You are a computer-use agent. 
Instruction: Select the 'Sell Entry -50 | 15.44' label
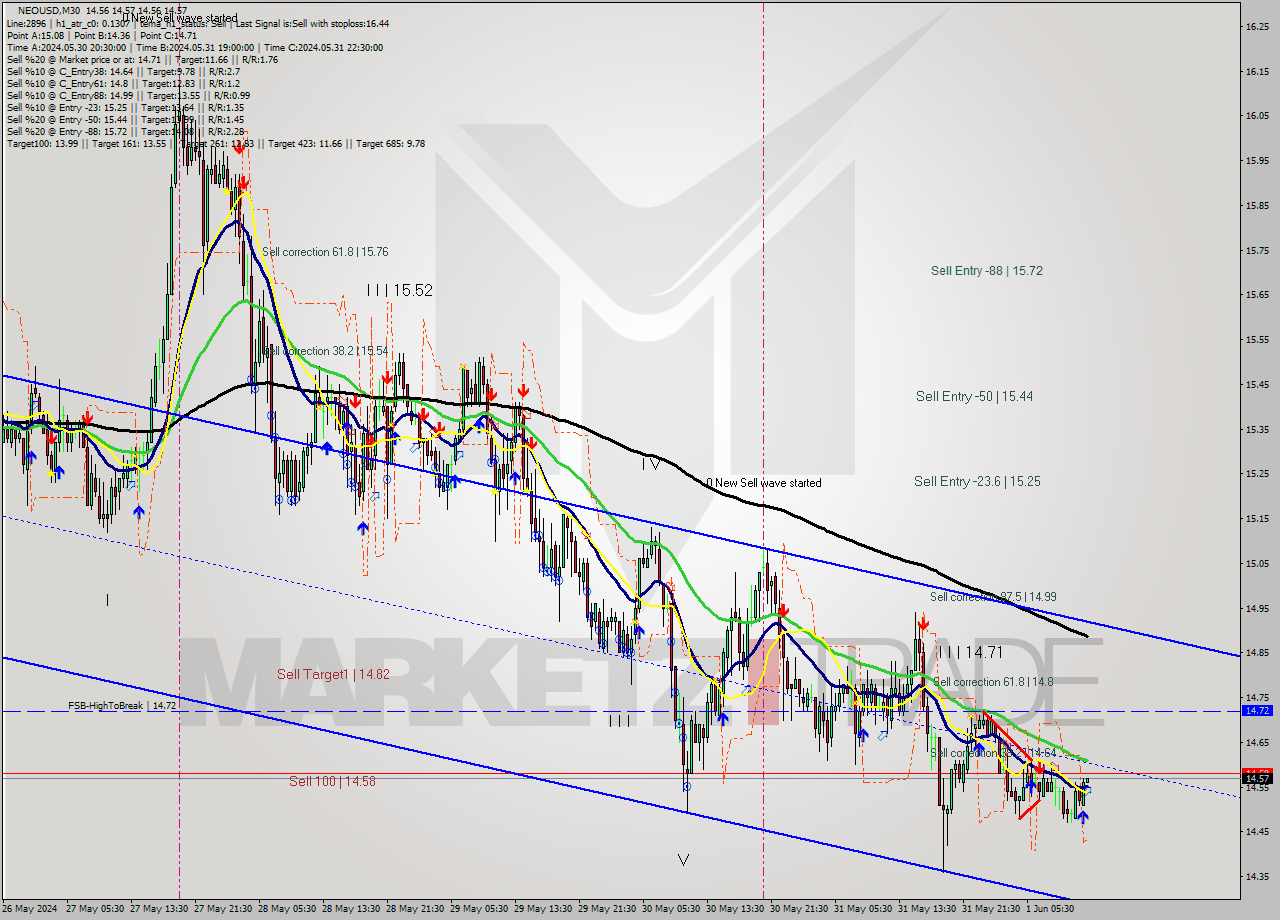(x=974, y=397)
